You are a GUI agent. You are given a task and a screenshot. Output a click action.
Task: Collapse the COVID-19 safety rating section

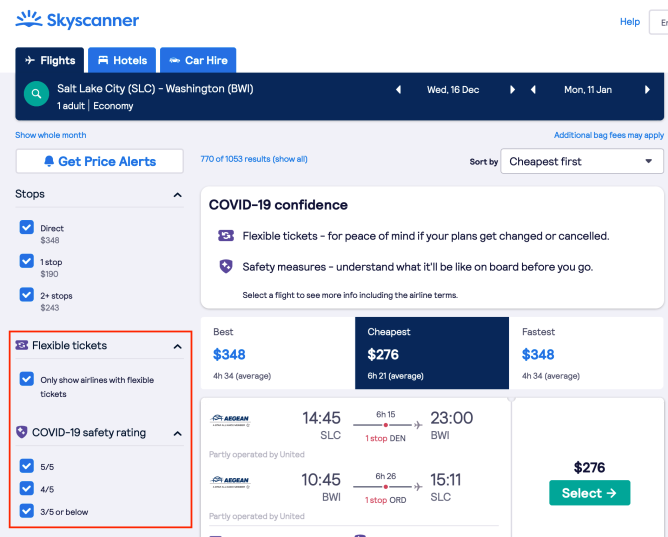178,434
